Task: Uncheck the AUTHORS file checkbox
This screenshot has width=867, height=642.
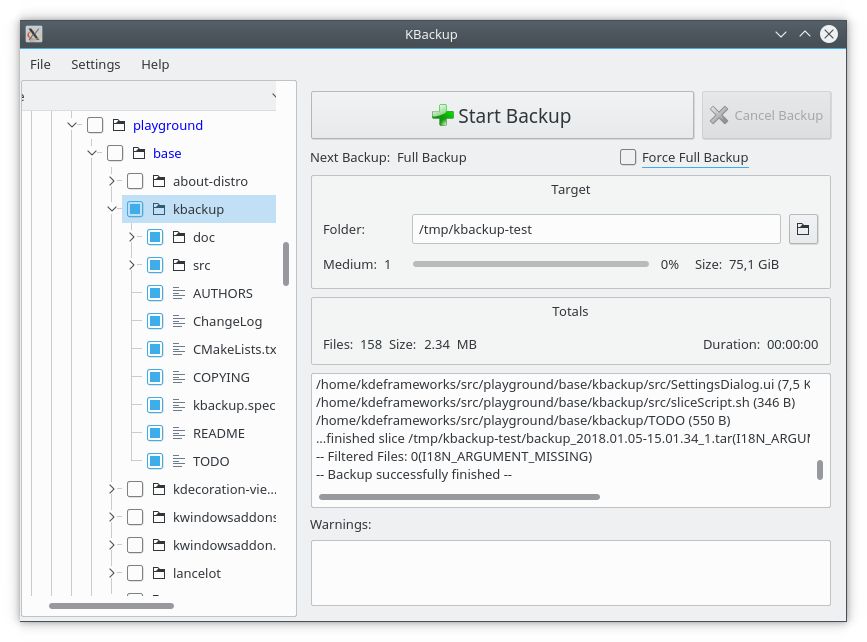Action: 156,292
